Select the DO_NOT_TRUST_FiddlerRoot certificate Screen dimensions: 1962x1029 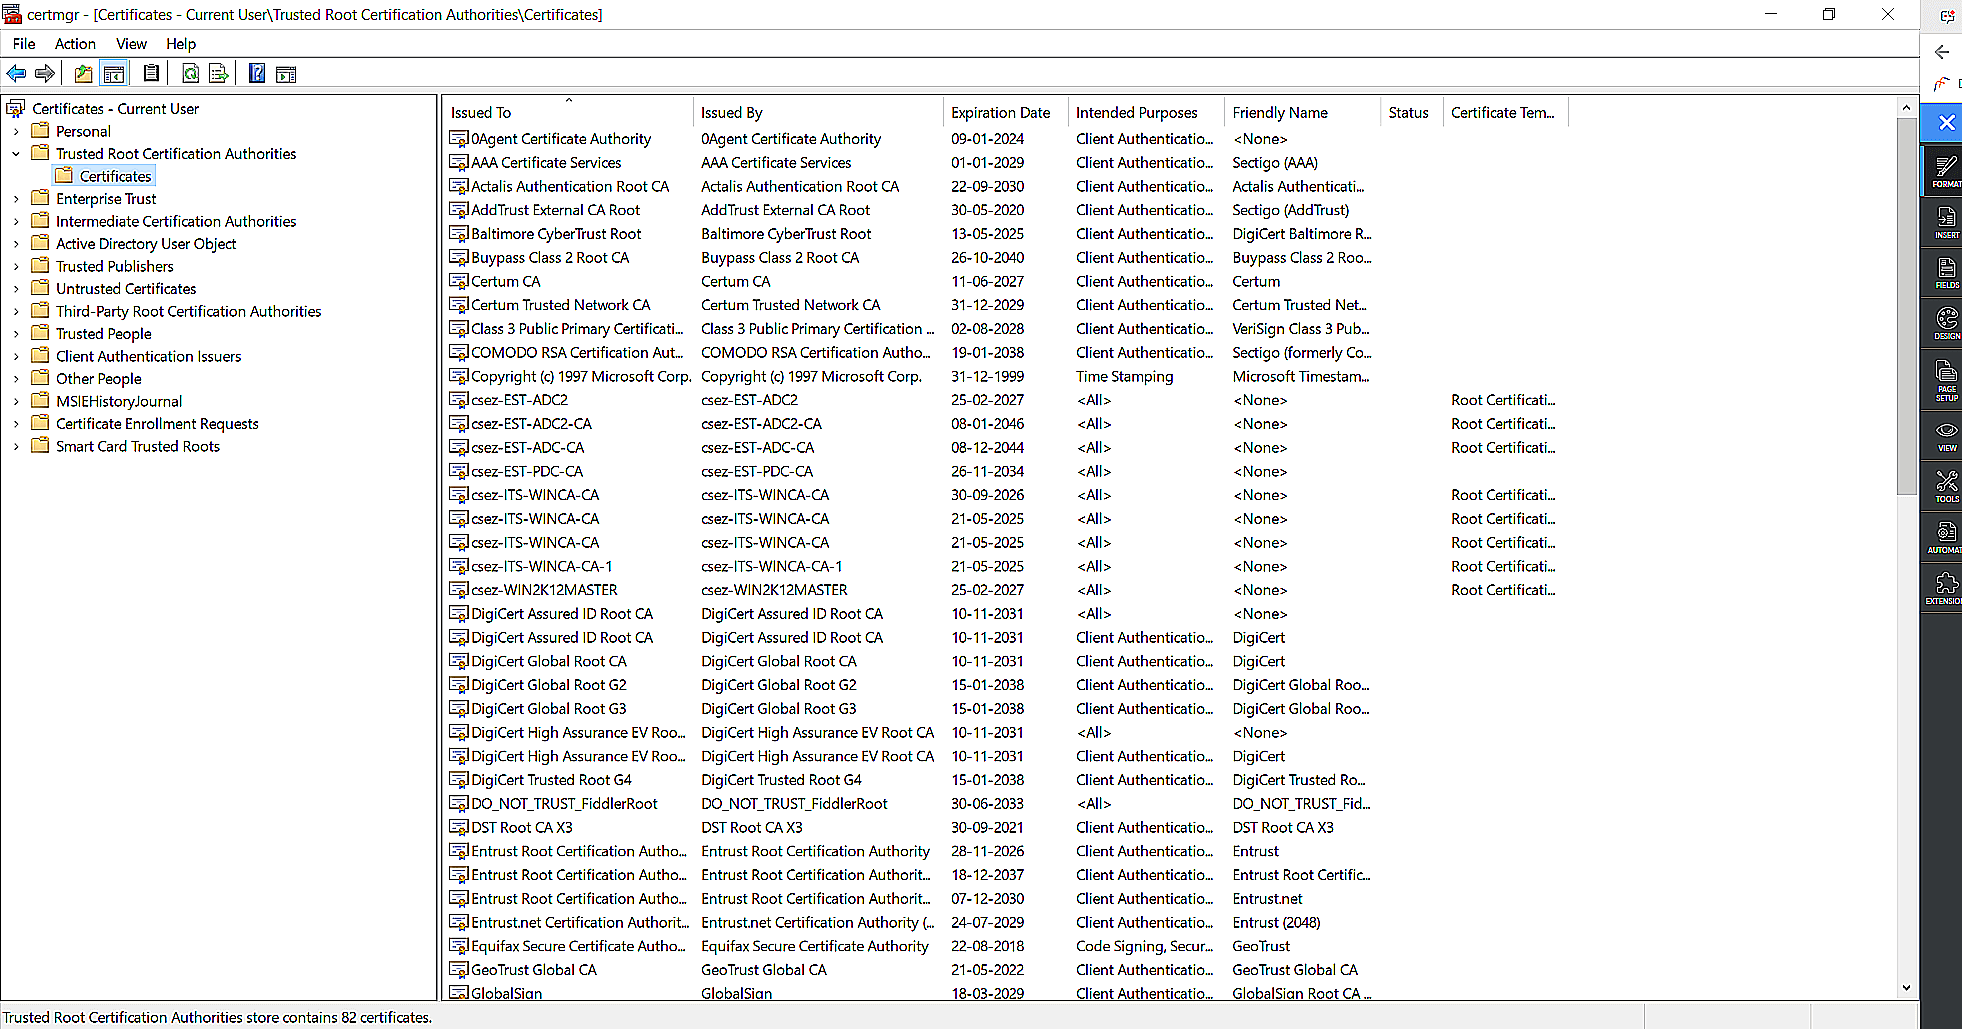[563, 803]
